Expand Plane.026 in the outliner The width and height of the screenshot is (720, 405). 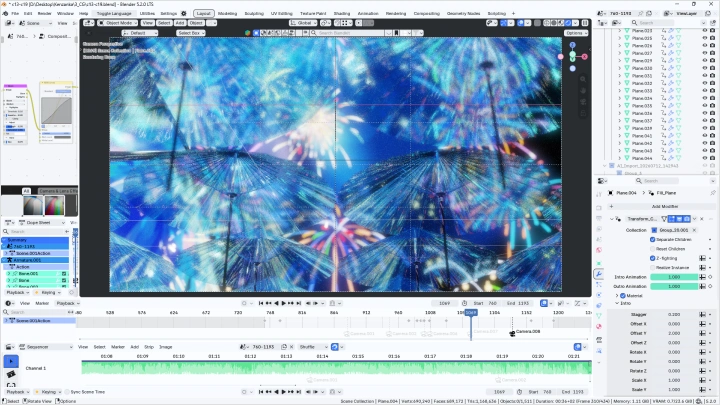pos(619,45)
